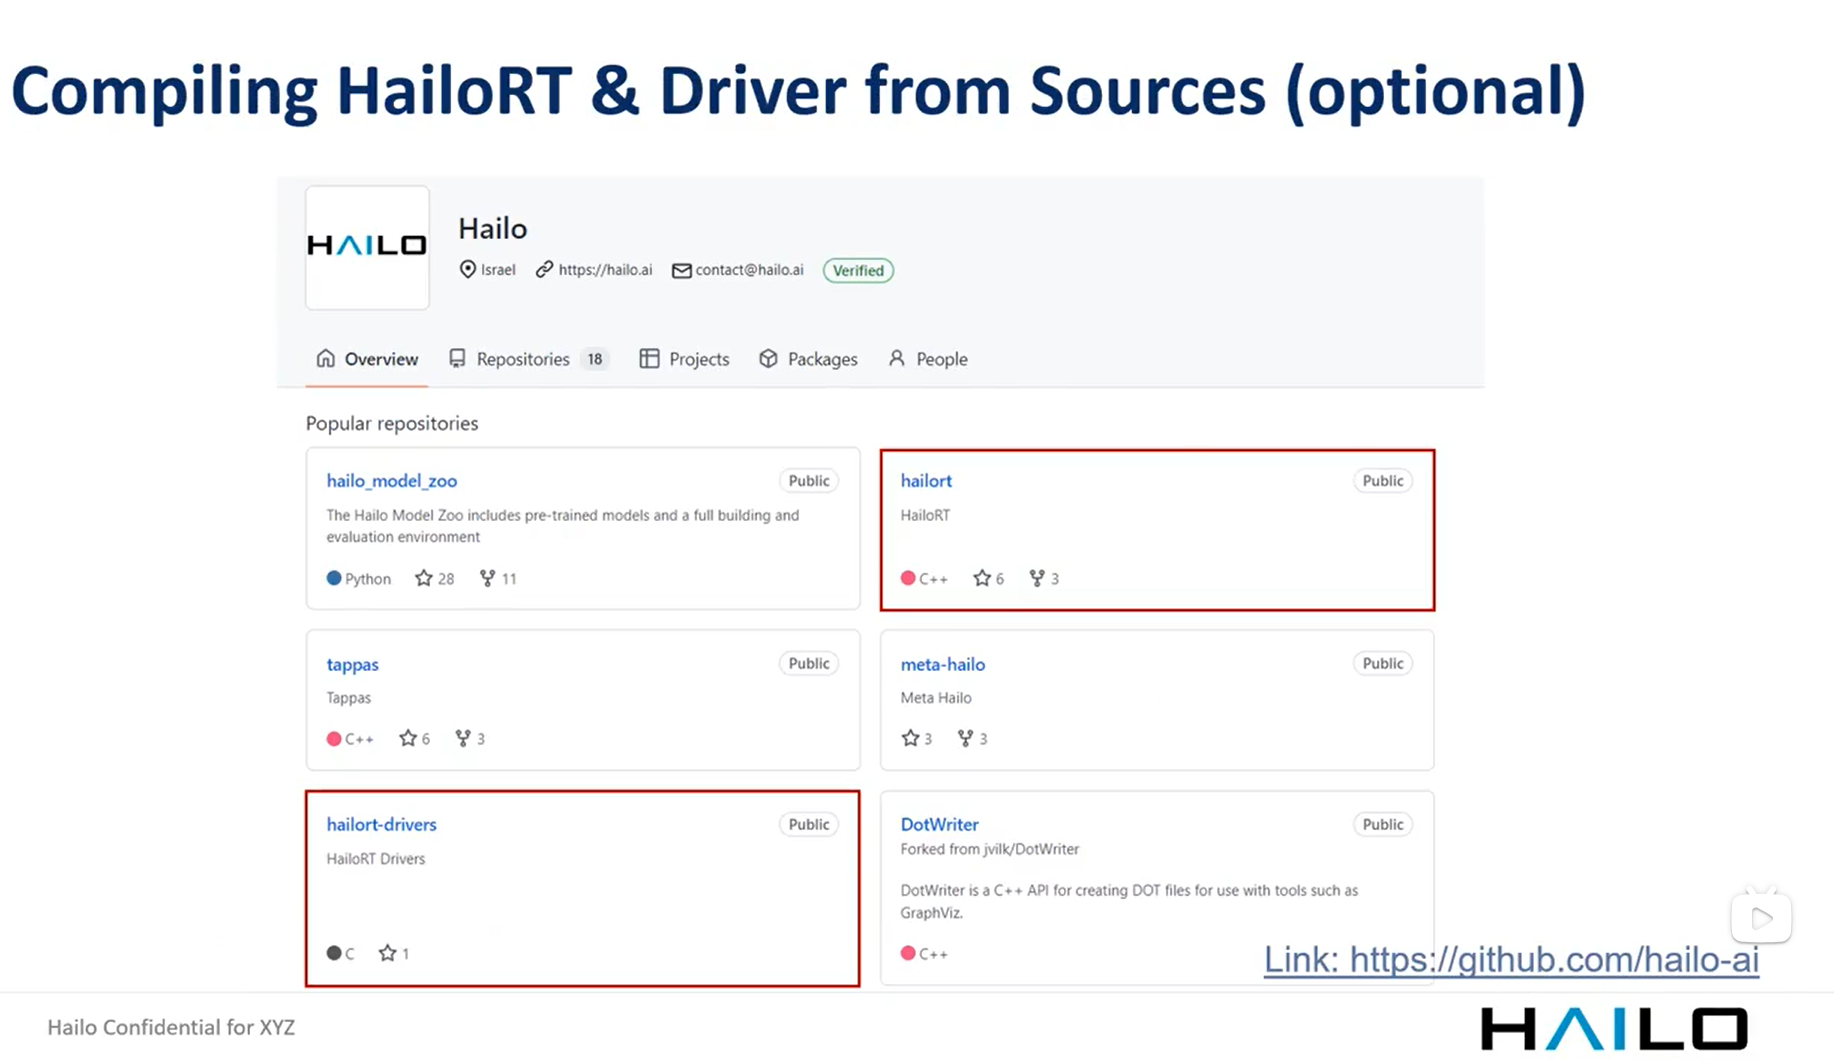This screenshot has width=1835, height=1060.
Task: Click the Packages cube icon
Action: coord(768,358)
